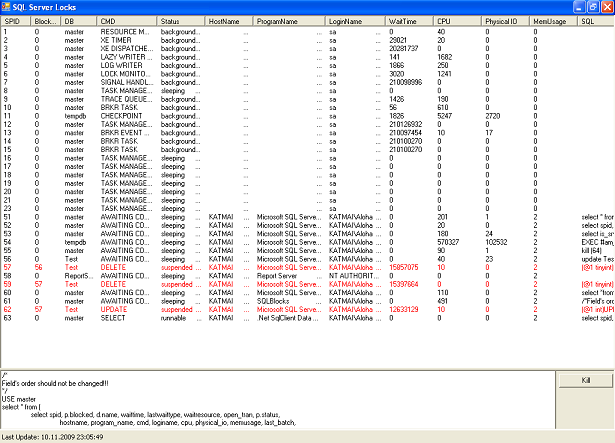
Task: Click CPU value 570327
Action: (448, 242)
